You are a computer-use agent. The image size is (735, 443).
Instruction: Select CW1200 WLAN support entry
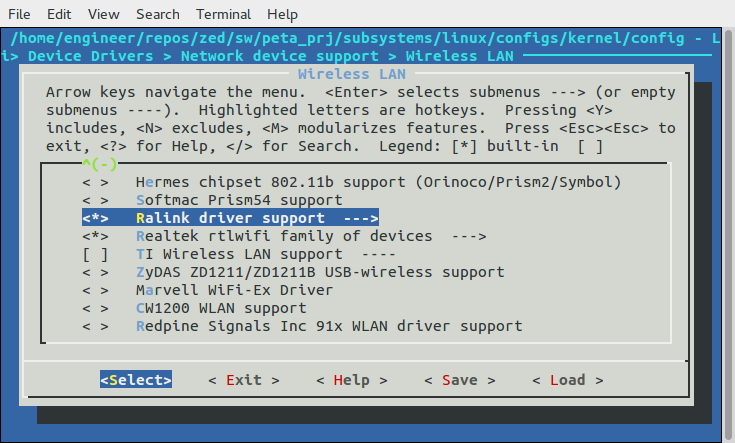221,308
